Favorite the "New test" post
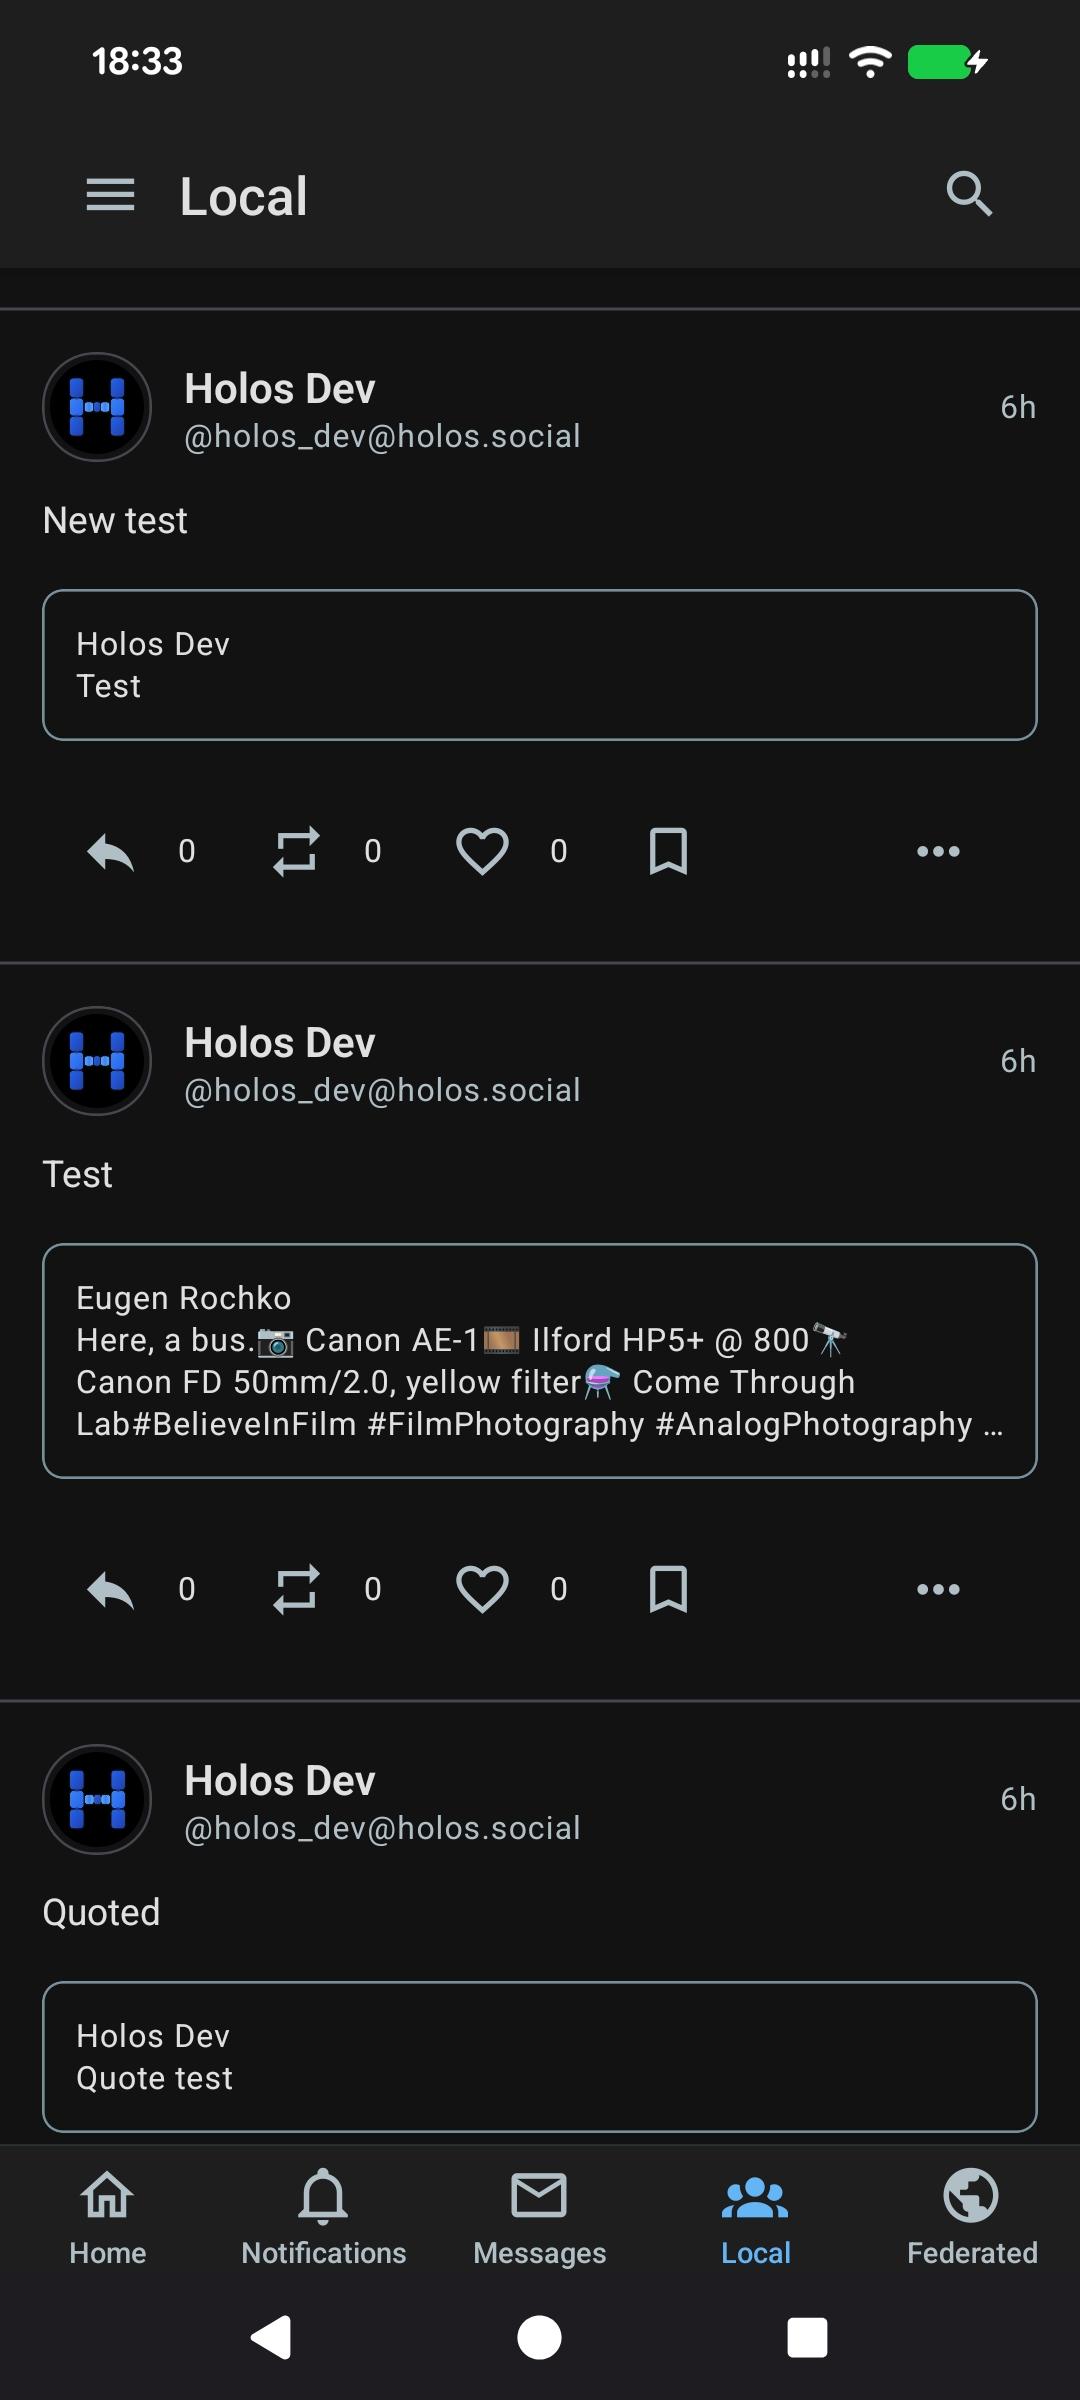This screenshot has width=1080, height=2400. (482, 852)
